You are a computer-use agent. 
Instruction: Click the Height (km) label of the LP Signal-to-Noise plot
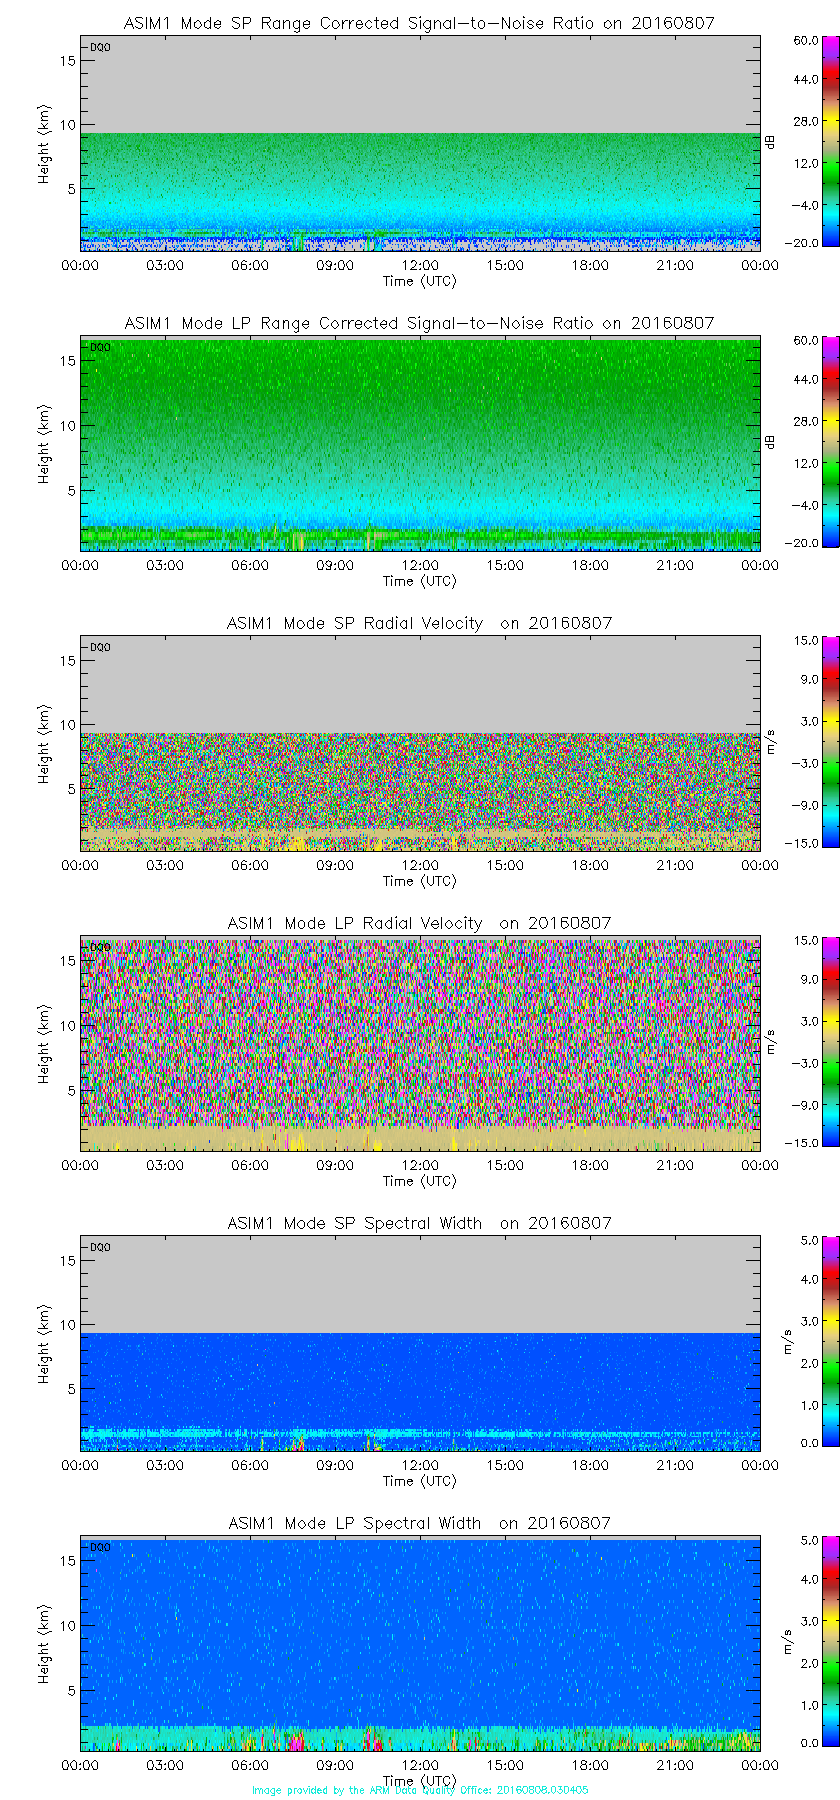click(x=44, y=445)
